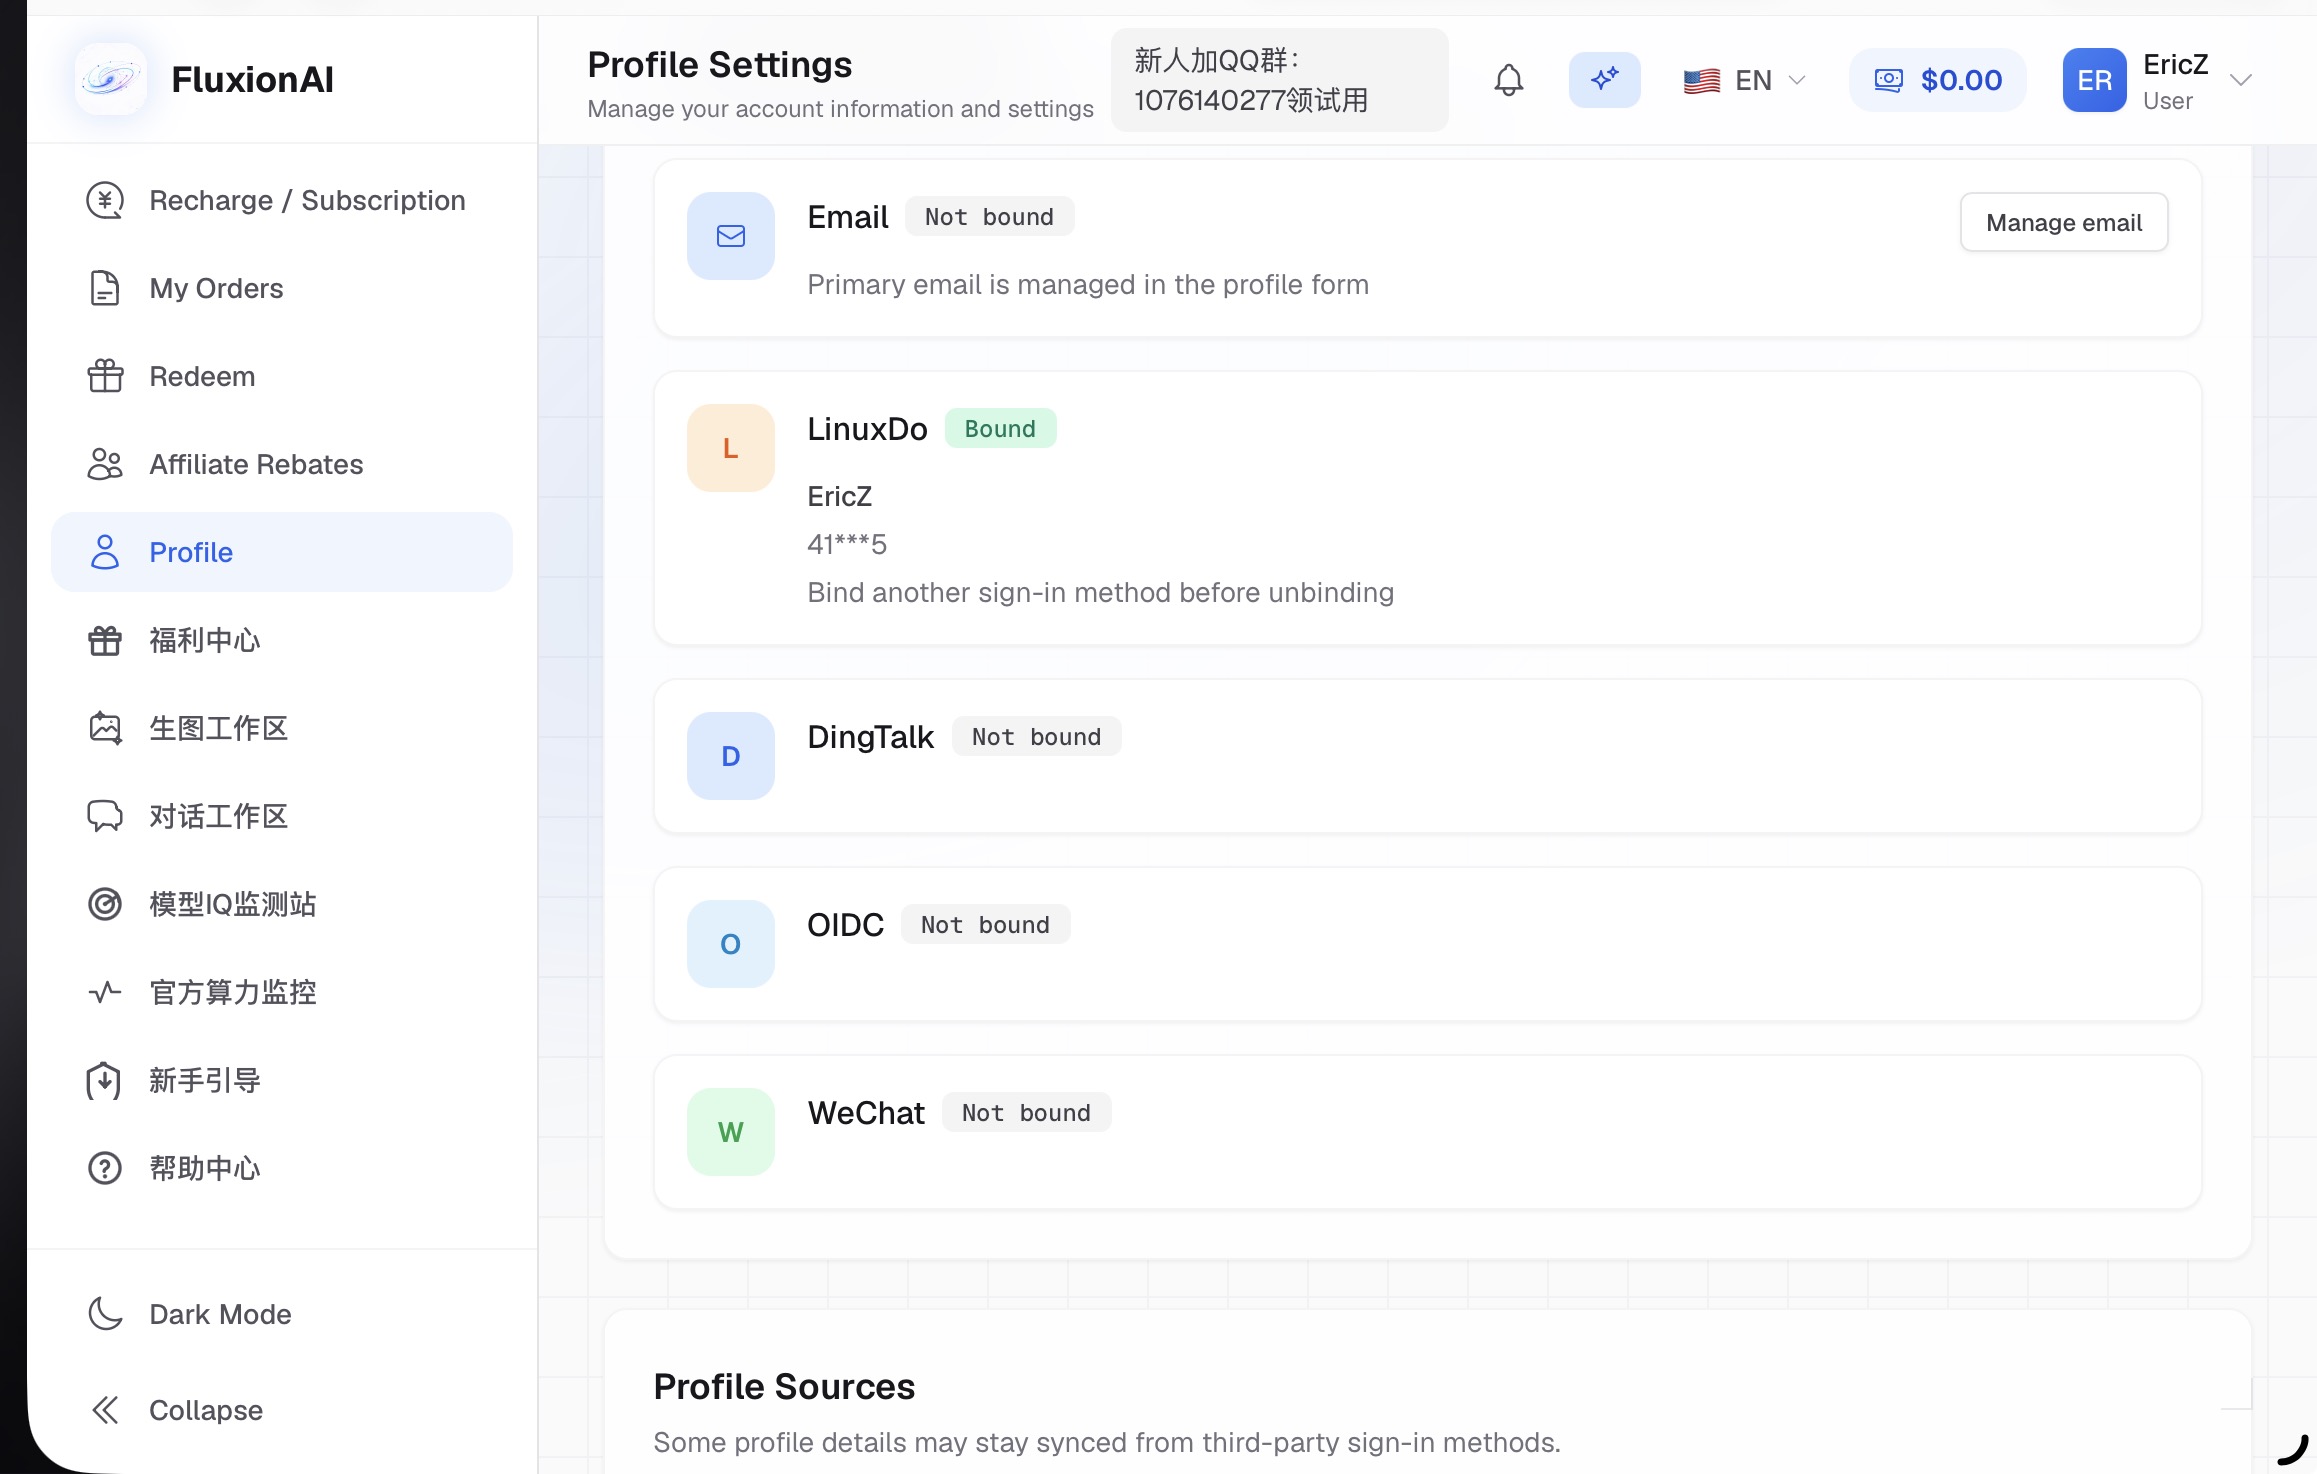Click the Affiliate Rebates people icon
The height and width of the screenshot is (1474, 2317).
pyautogui.click(x=105, y=464)
